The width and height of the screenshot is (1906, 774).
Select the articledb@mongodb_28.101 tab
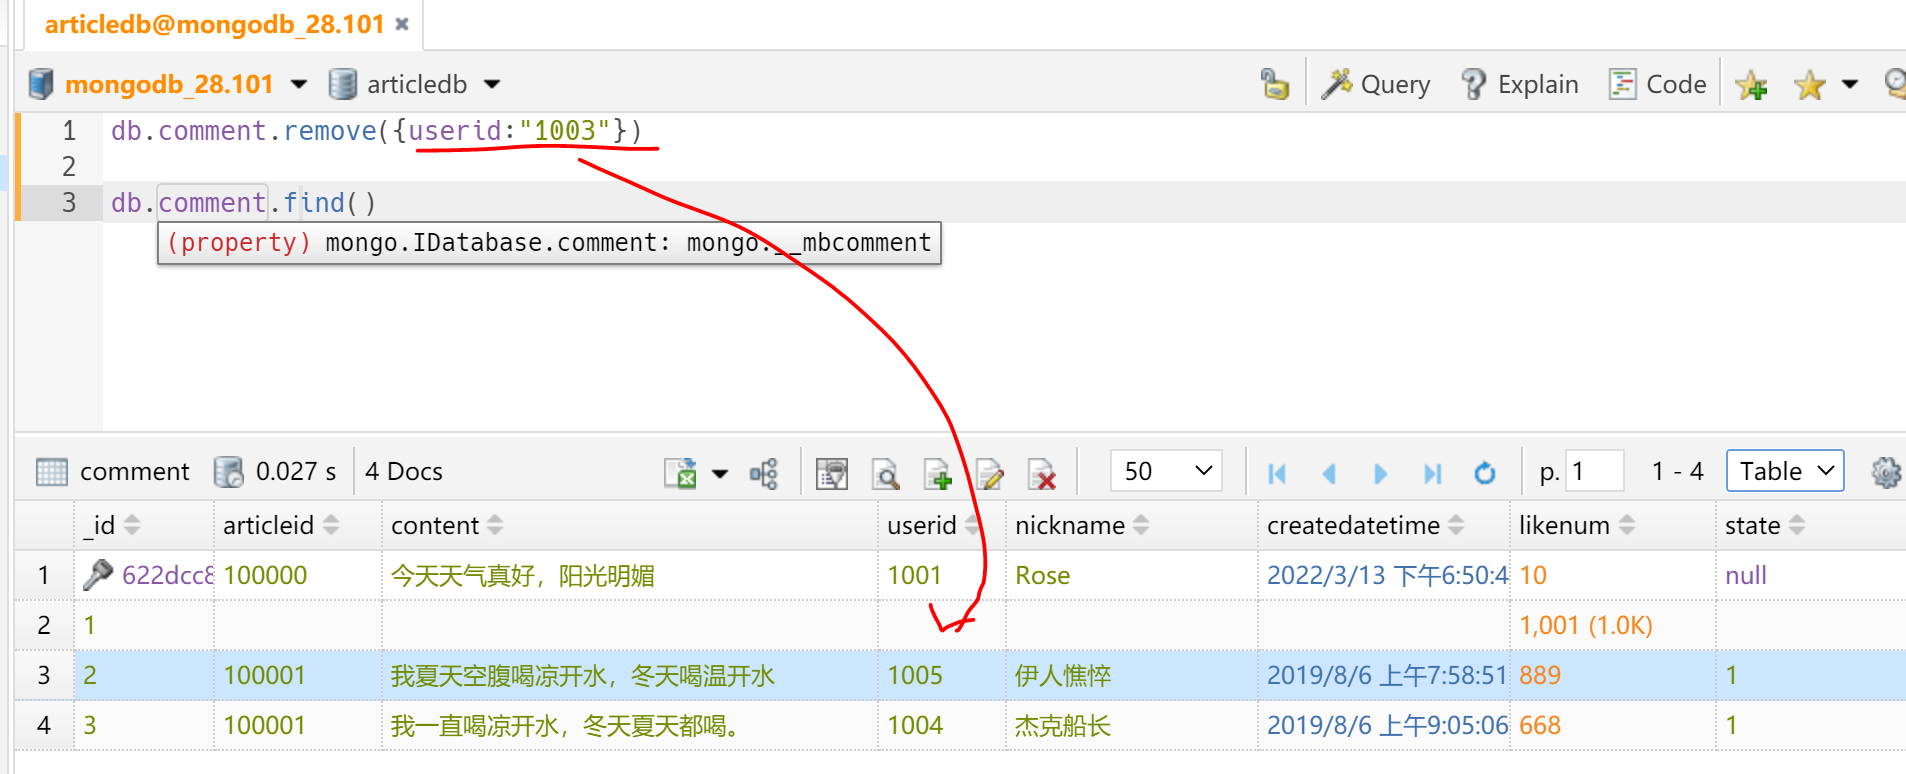click(214, 24)
